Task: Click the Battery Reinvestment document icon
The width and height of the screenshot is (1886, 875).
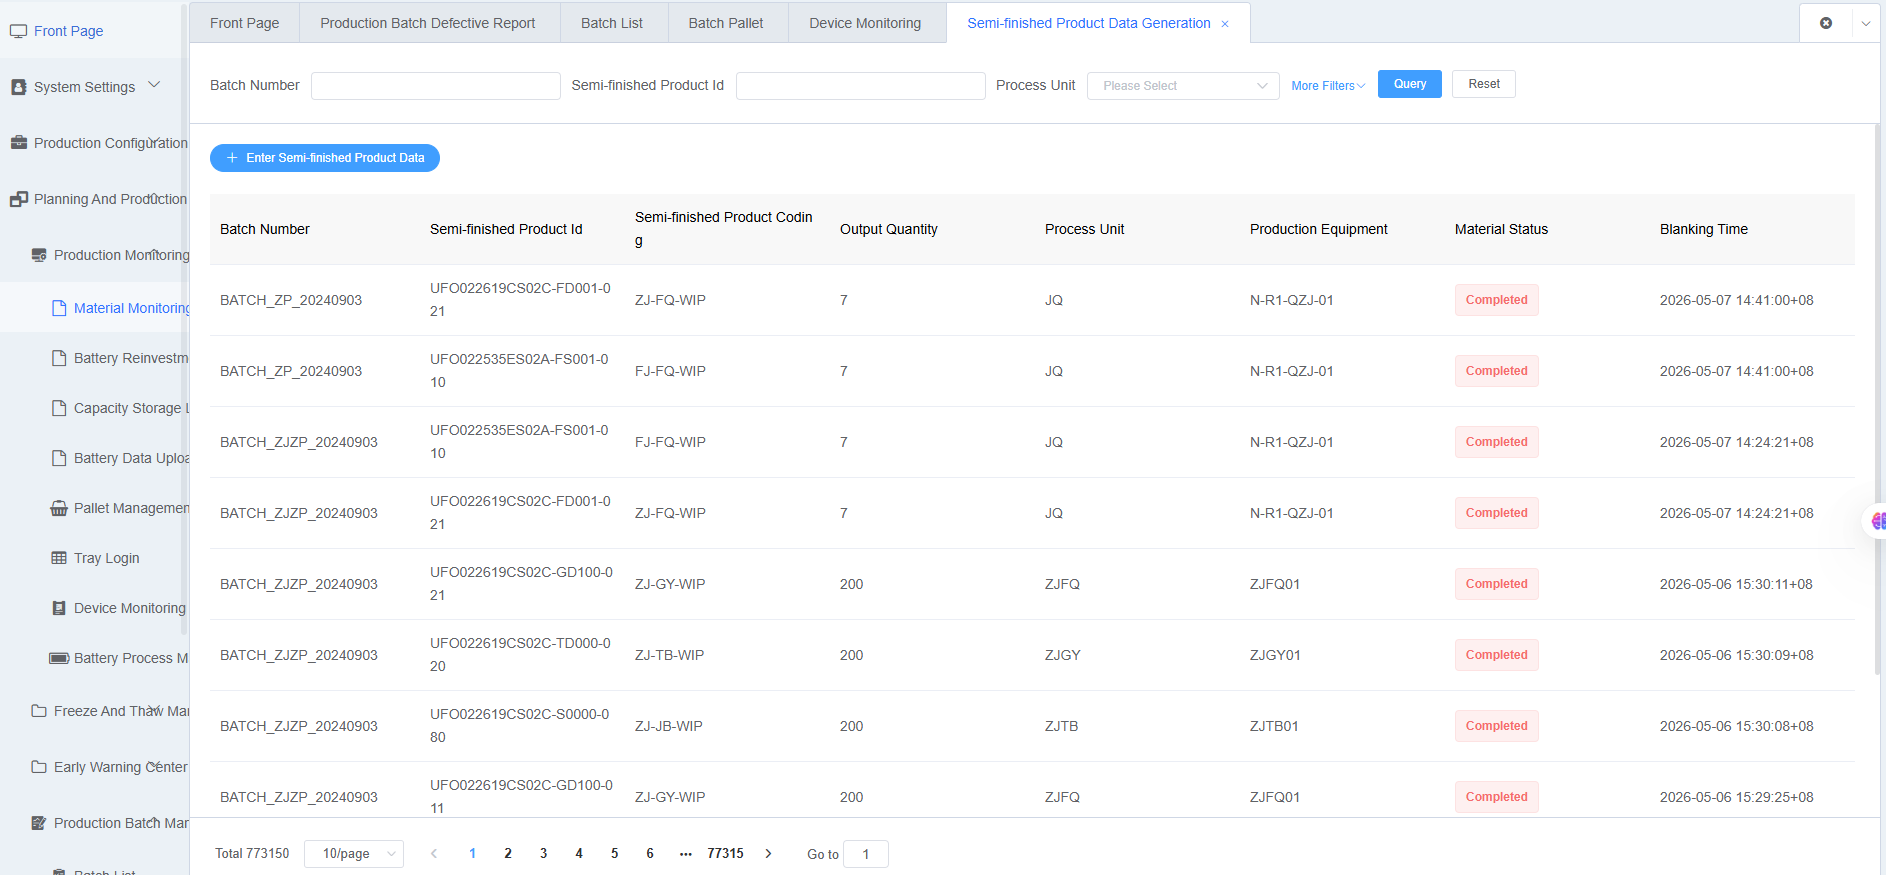Action: pyautogui.click(x=59, y=358)
